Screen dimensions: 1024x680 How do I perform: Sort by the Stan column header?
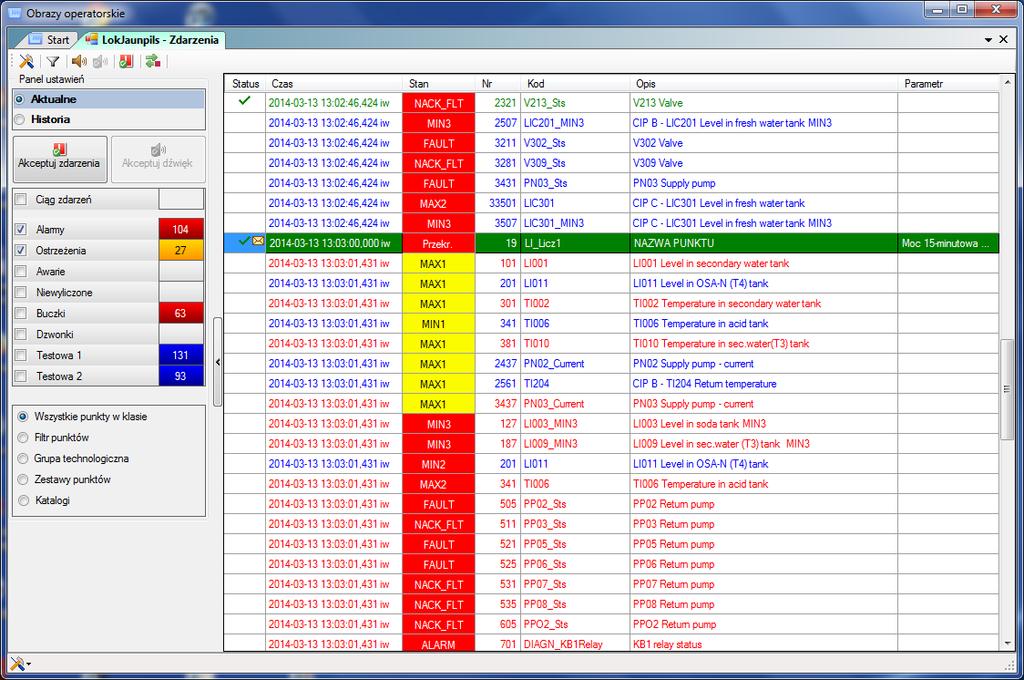coord(439,84)
